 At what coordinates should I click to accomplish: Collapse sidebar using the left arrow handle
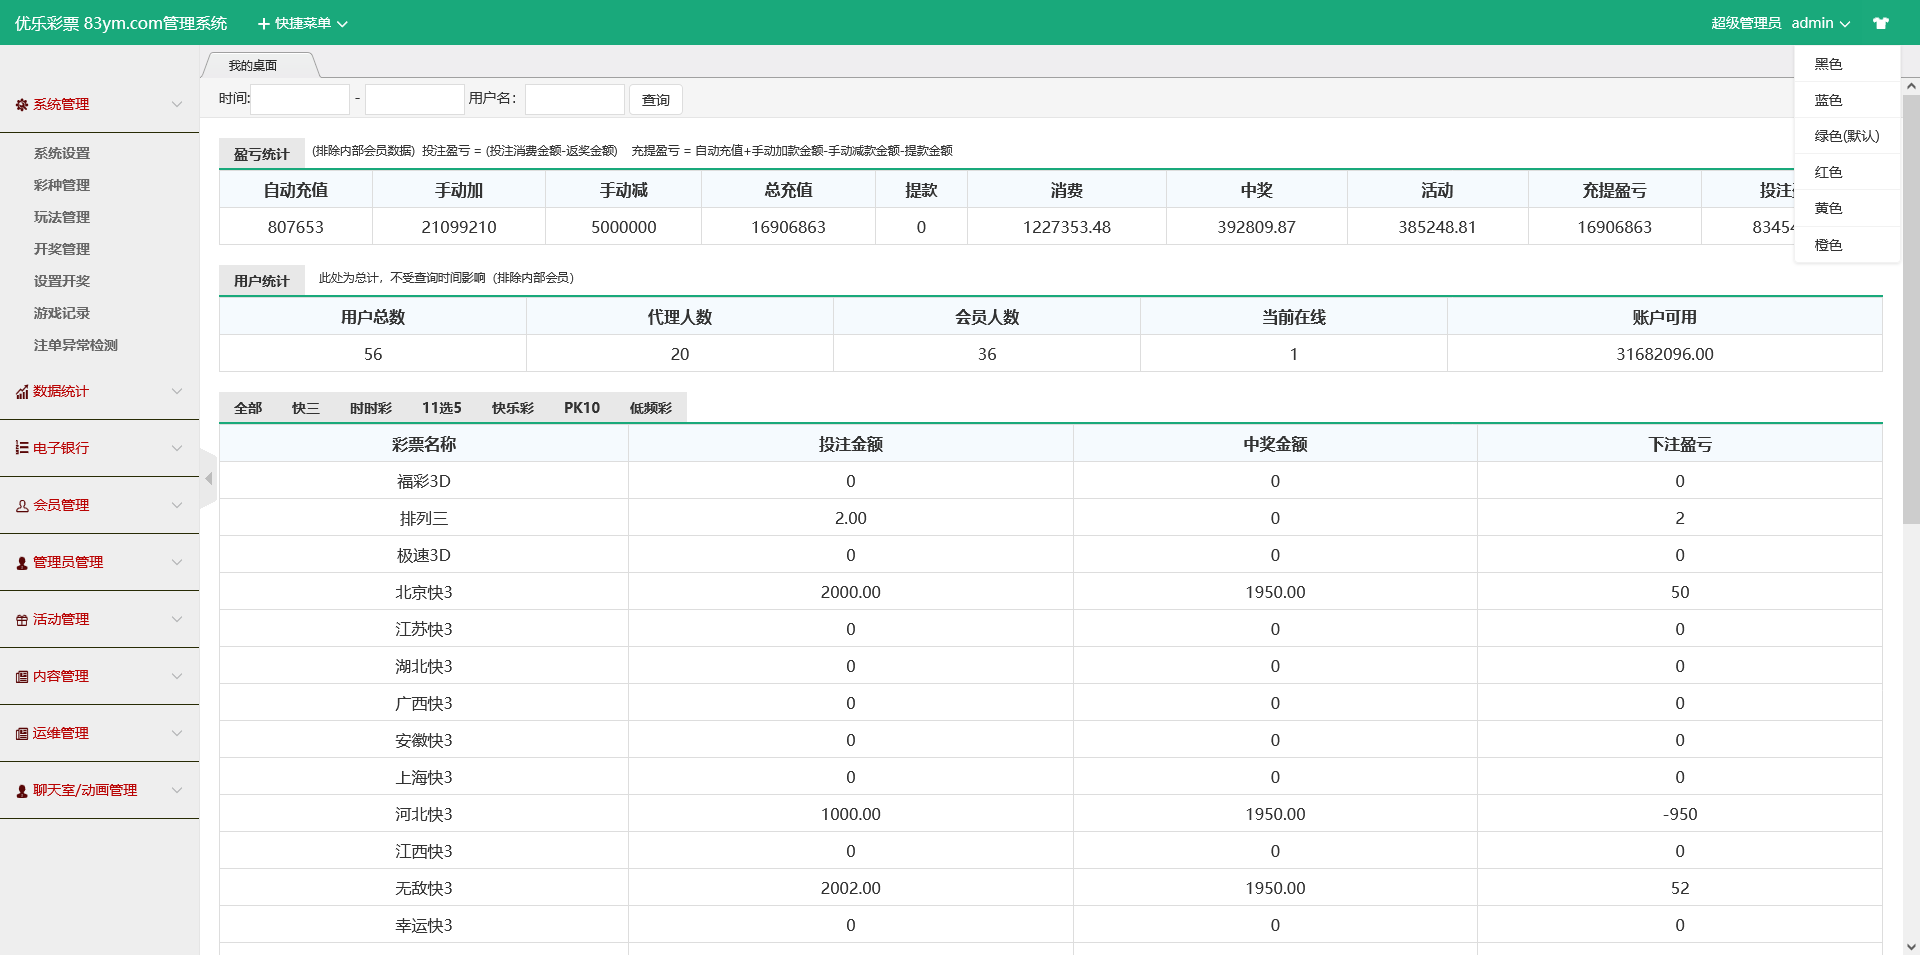(208, 479)
